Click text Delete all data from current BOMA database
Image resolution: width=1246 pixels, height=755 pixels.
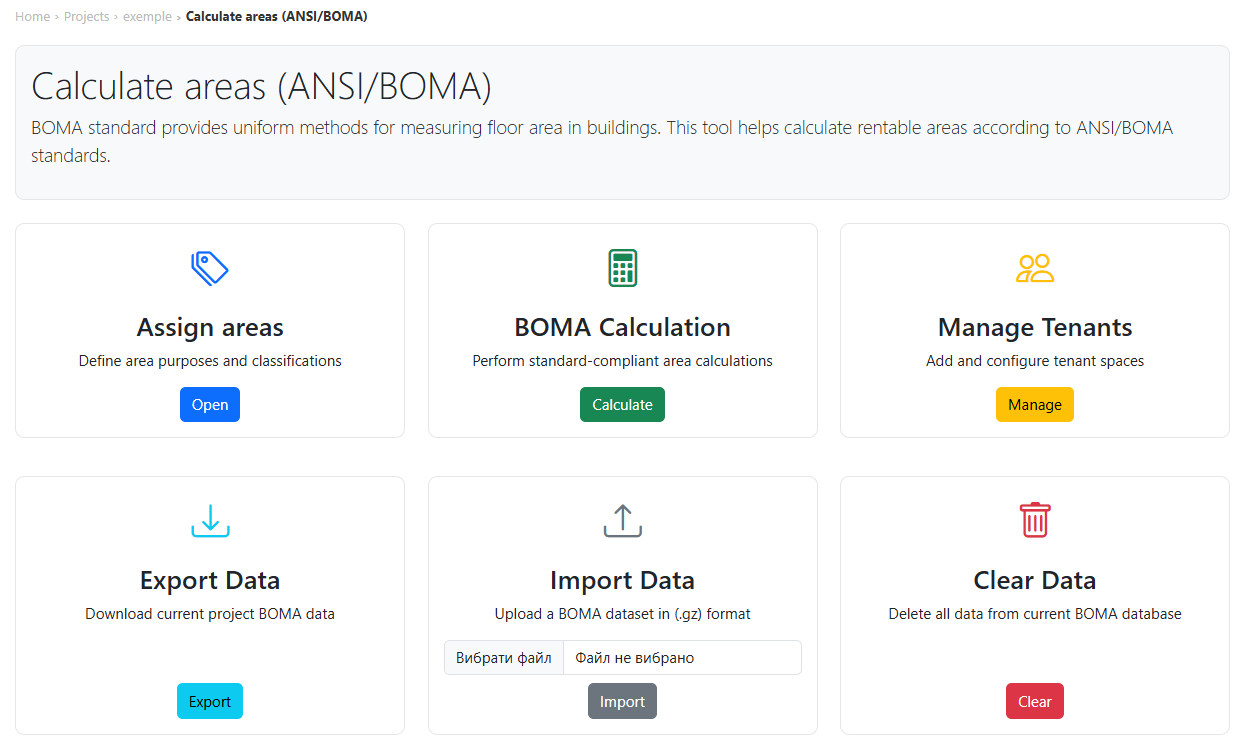click(x=1035, y=614)
